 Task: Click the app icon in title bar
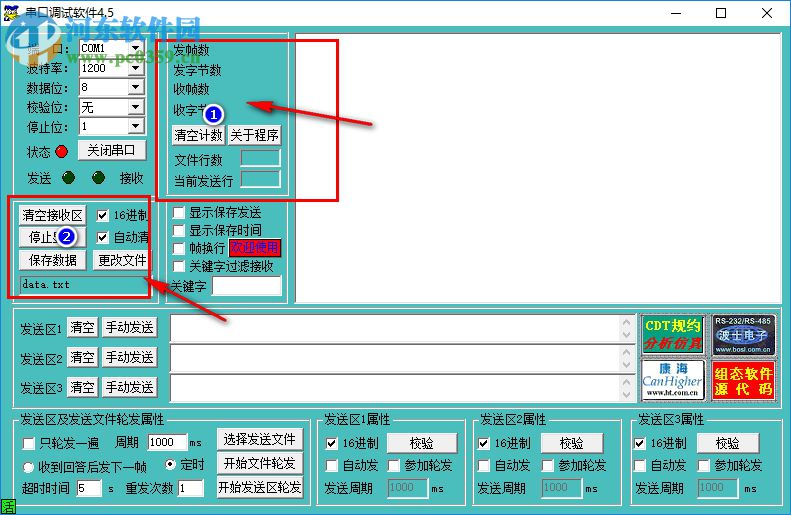coord(11,13)
